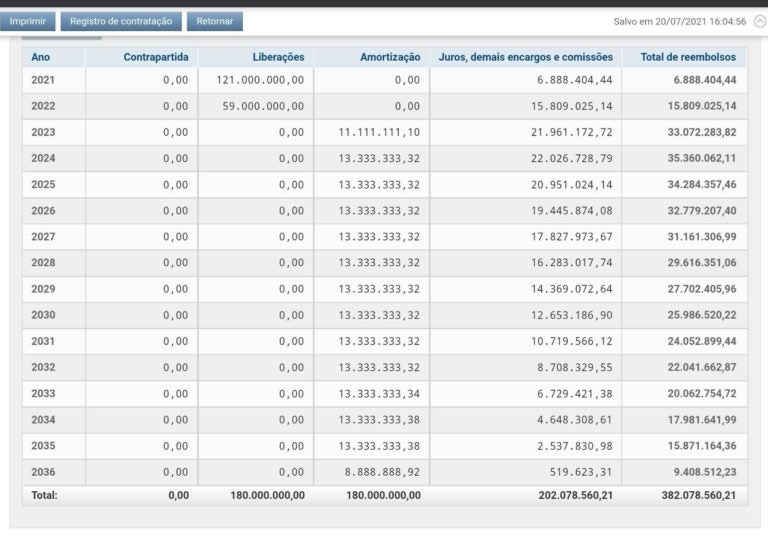Click the Imprimir button
This screenshot has width=768, height=554.
pos(27,22)
